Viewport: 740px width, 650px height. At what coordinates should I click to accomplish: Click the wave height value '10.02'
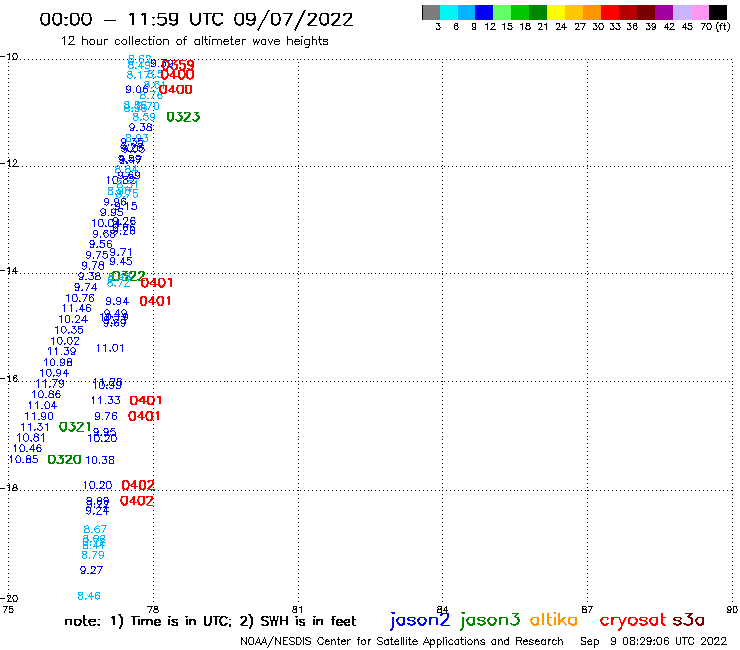tap(65, 341)
